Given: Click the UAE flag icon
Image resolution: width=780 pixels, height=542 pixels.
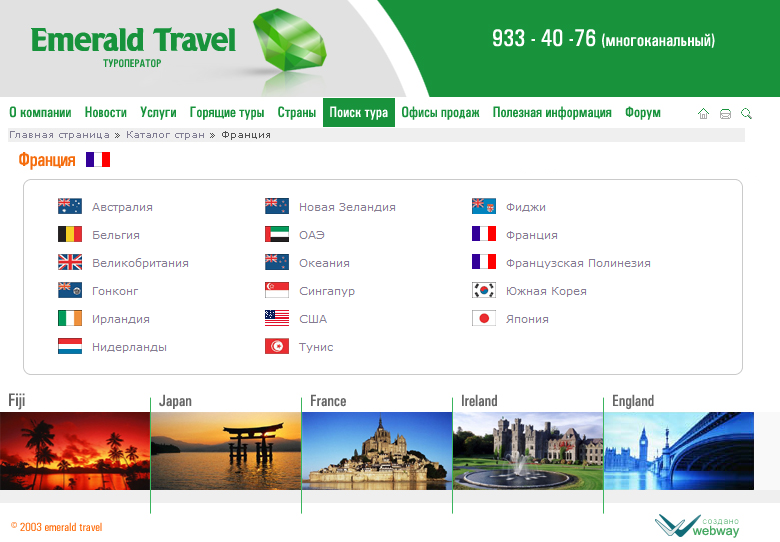Looking at the screenshot, I should 277,234.
